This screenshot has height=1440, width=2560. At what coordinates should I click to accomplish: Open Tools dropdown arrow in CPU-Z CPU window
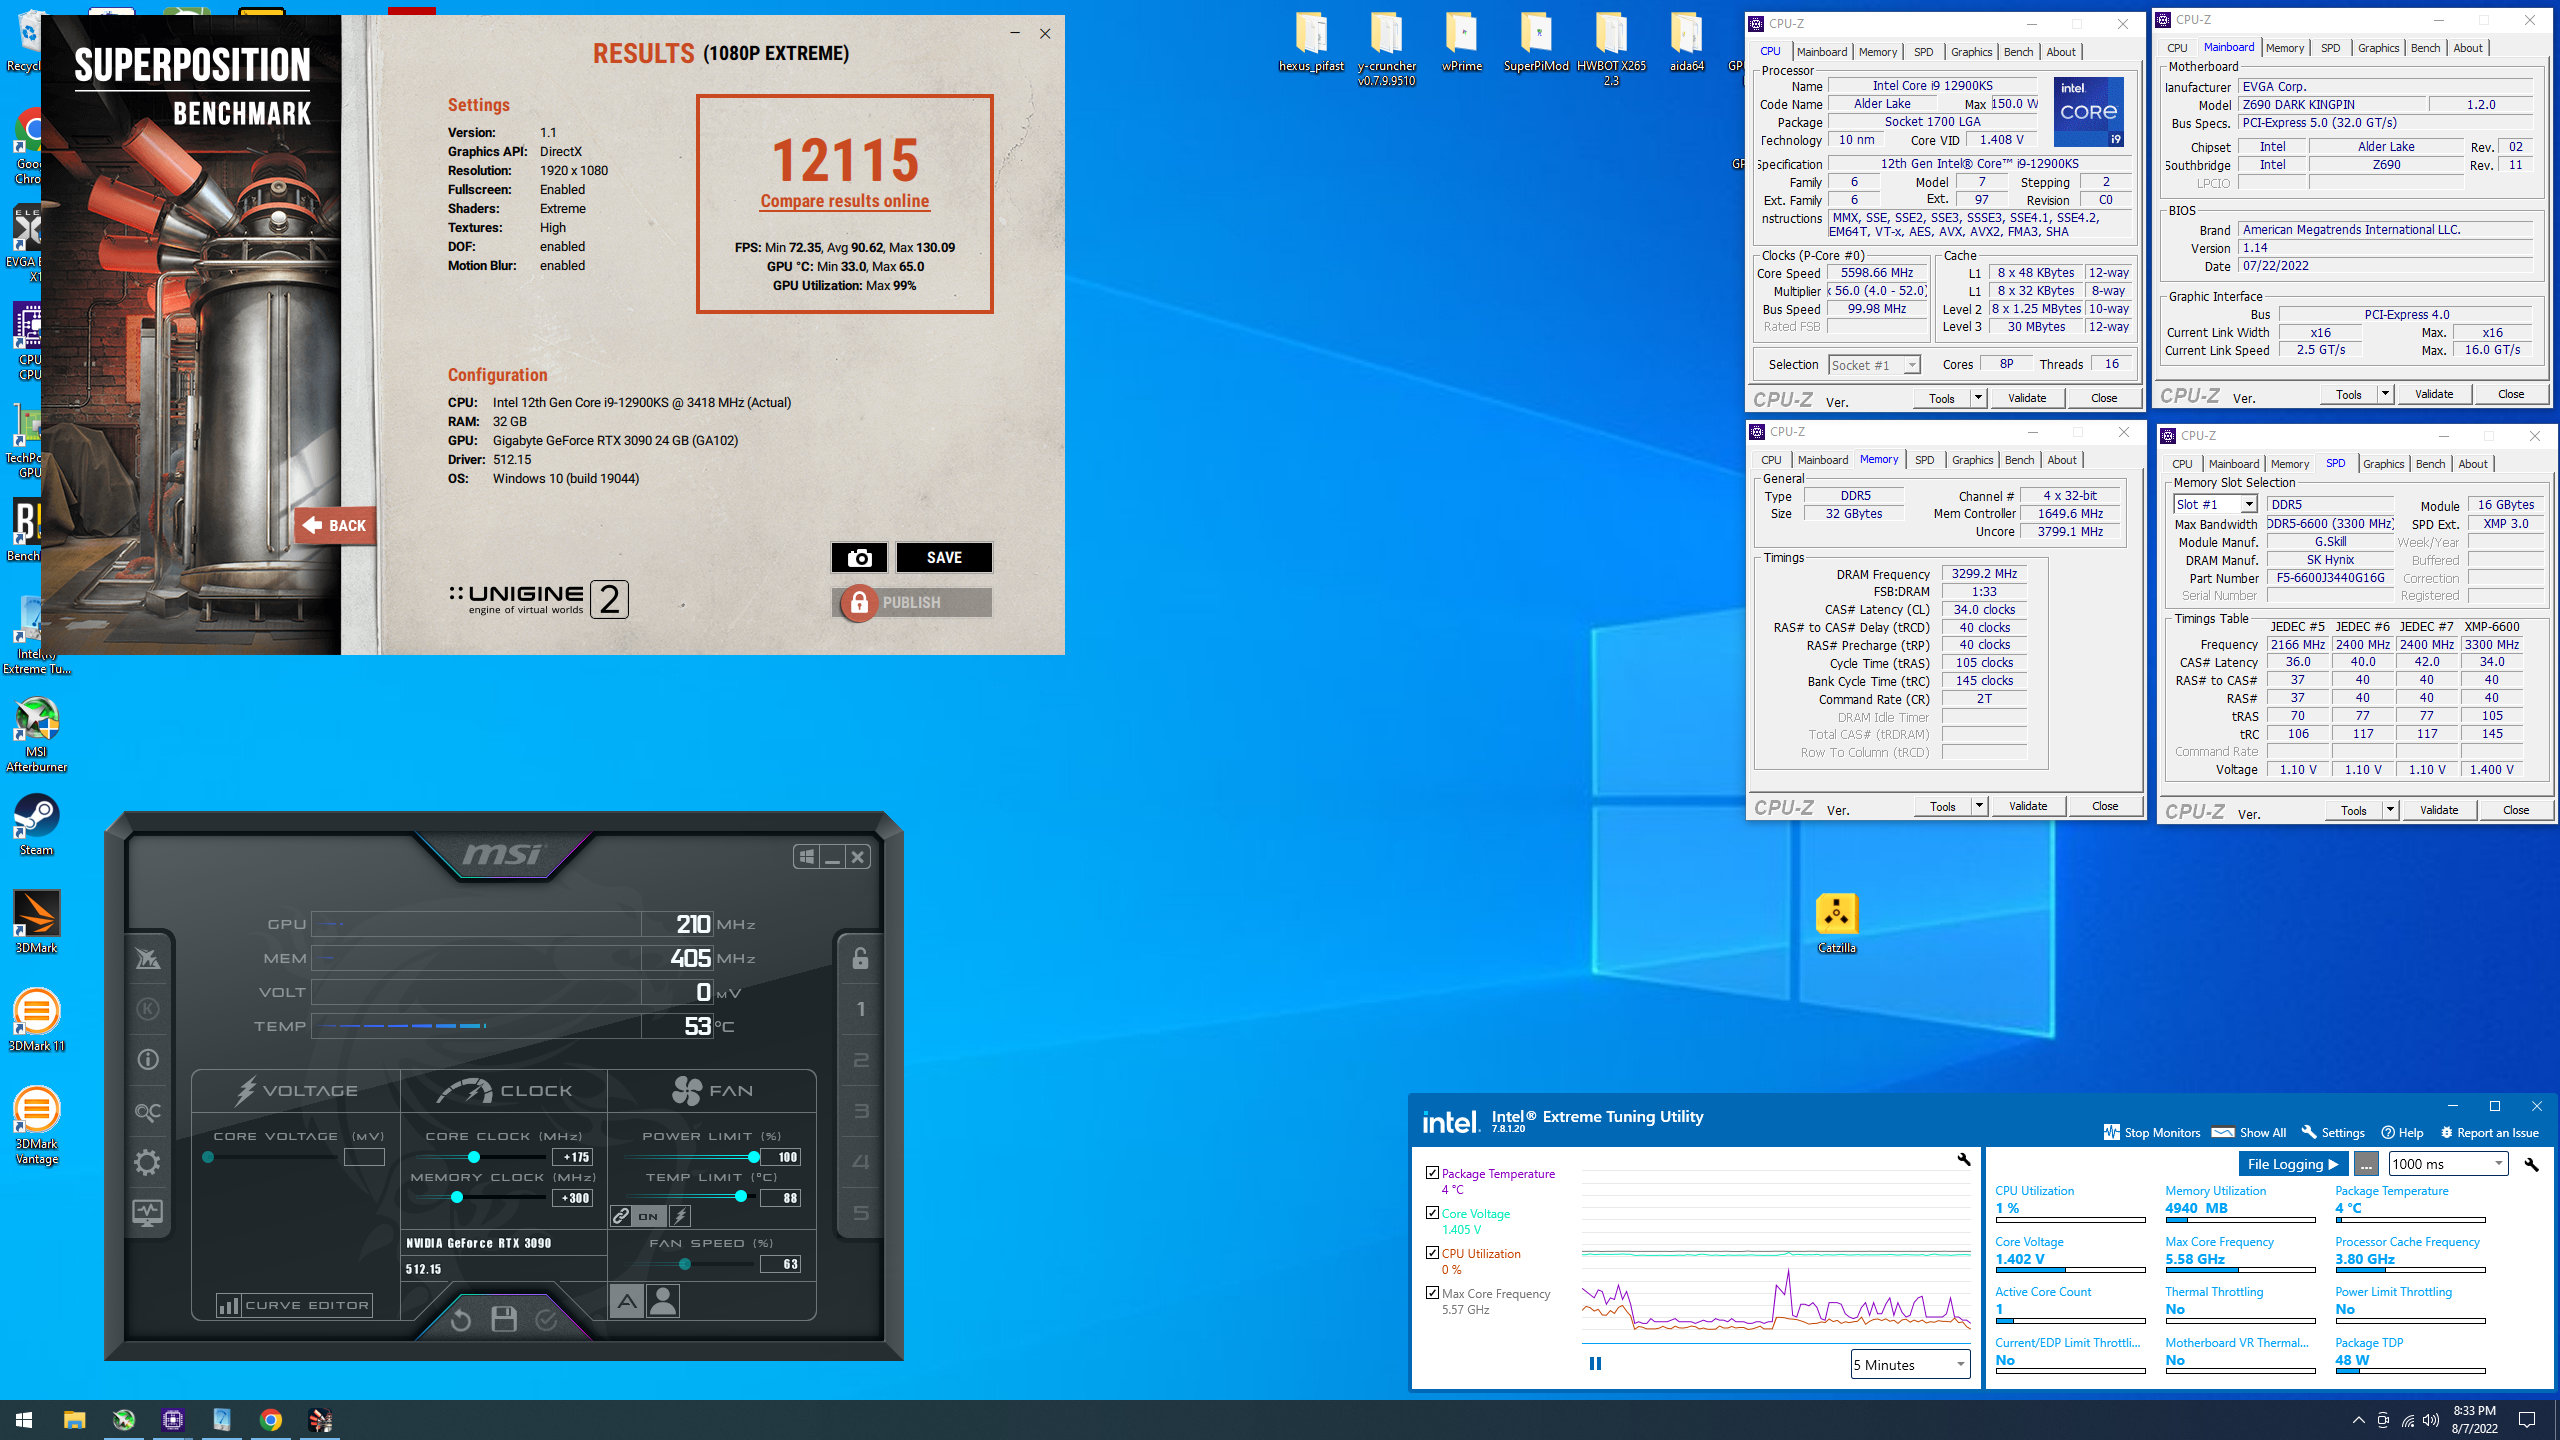coord(1978,397)
